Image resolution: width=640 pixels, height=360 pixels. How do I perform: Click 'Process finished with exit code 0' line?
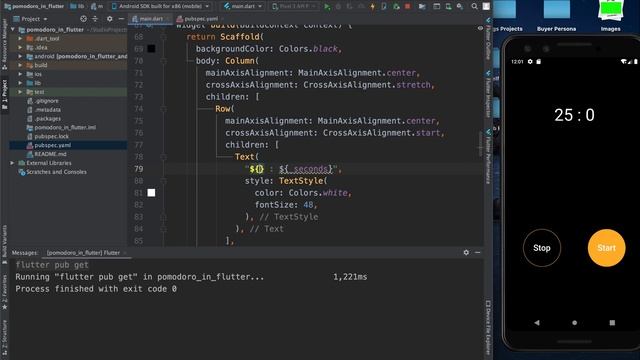[x=96, y=289]
